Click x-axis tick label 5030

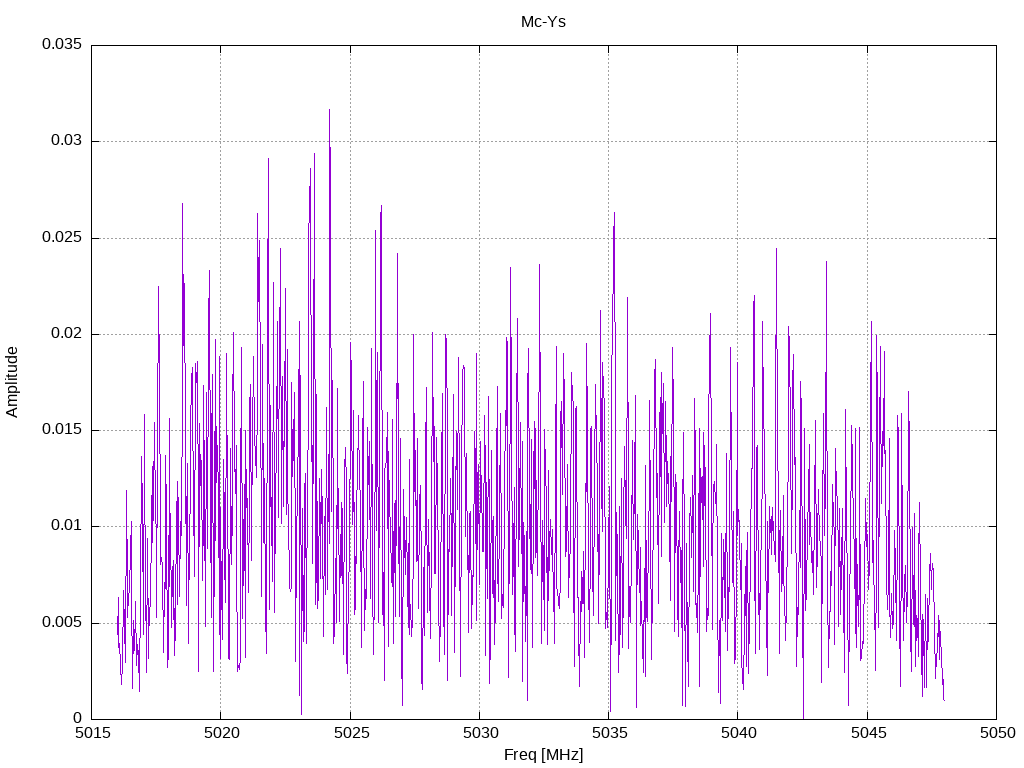pyautogui.click(x=480, y=733)
